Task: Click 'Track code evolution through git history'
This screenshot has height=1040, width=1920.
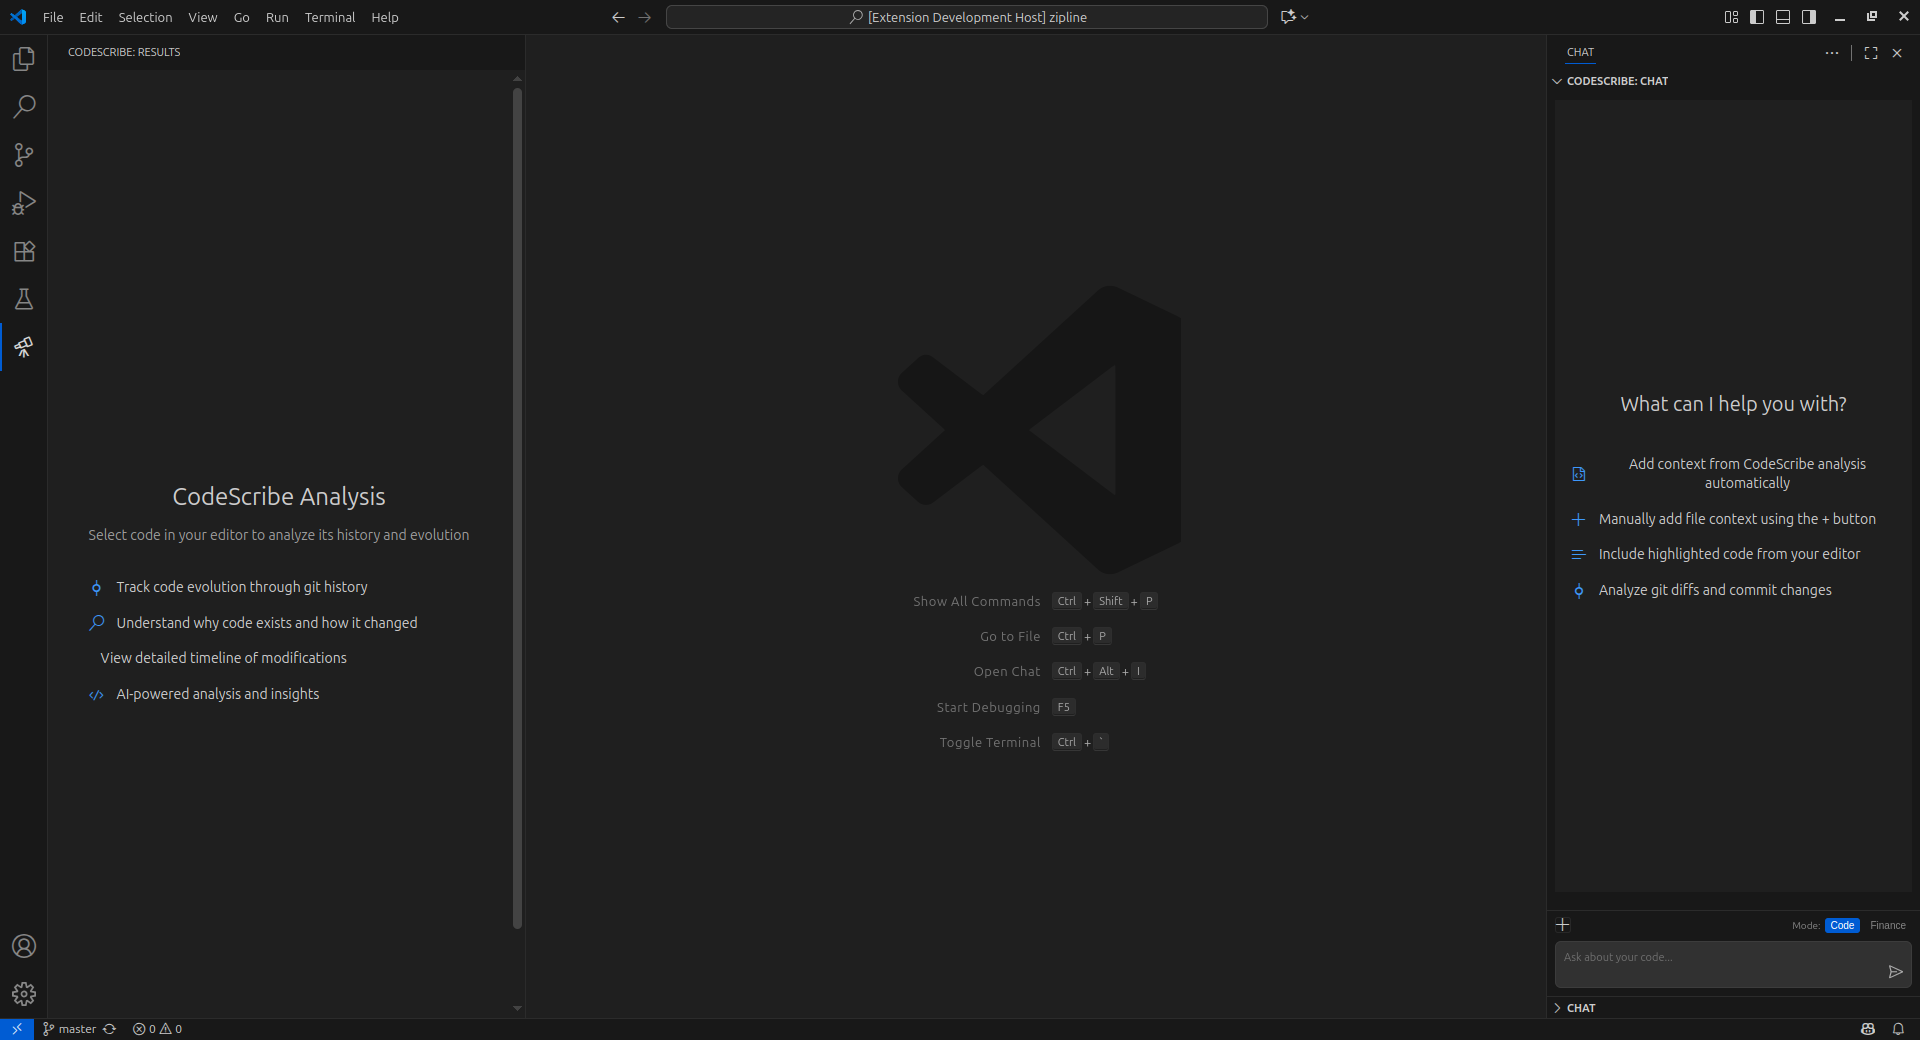Action: (x=242, y=587)
